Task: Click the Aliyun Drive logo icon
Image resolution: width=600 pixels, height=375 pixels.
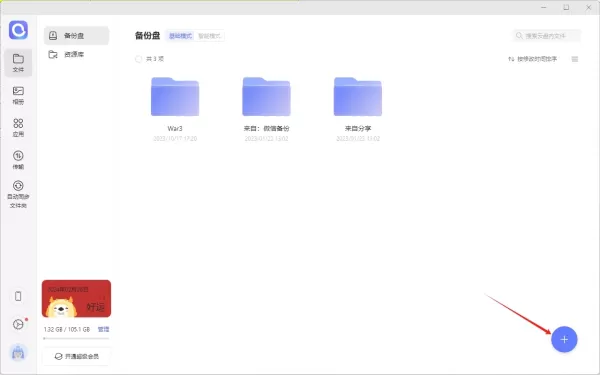Action: (18, 30)
